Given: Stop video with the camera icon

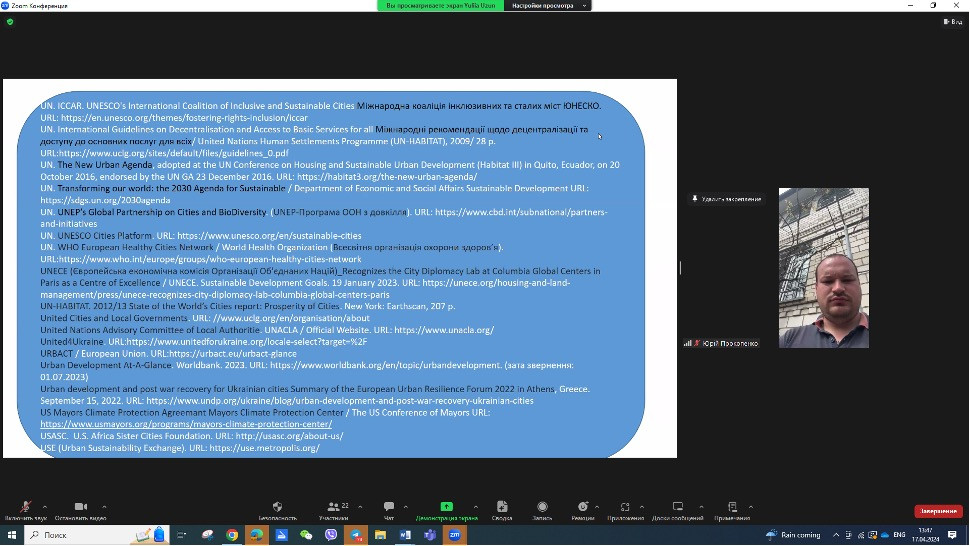Looking at the screenshot, I should tap(80, 510).
